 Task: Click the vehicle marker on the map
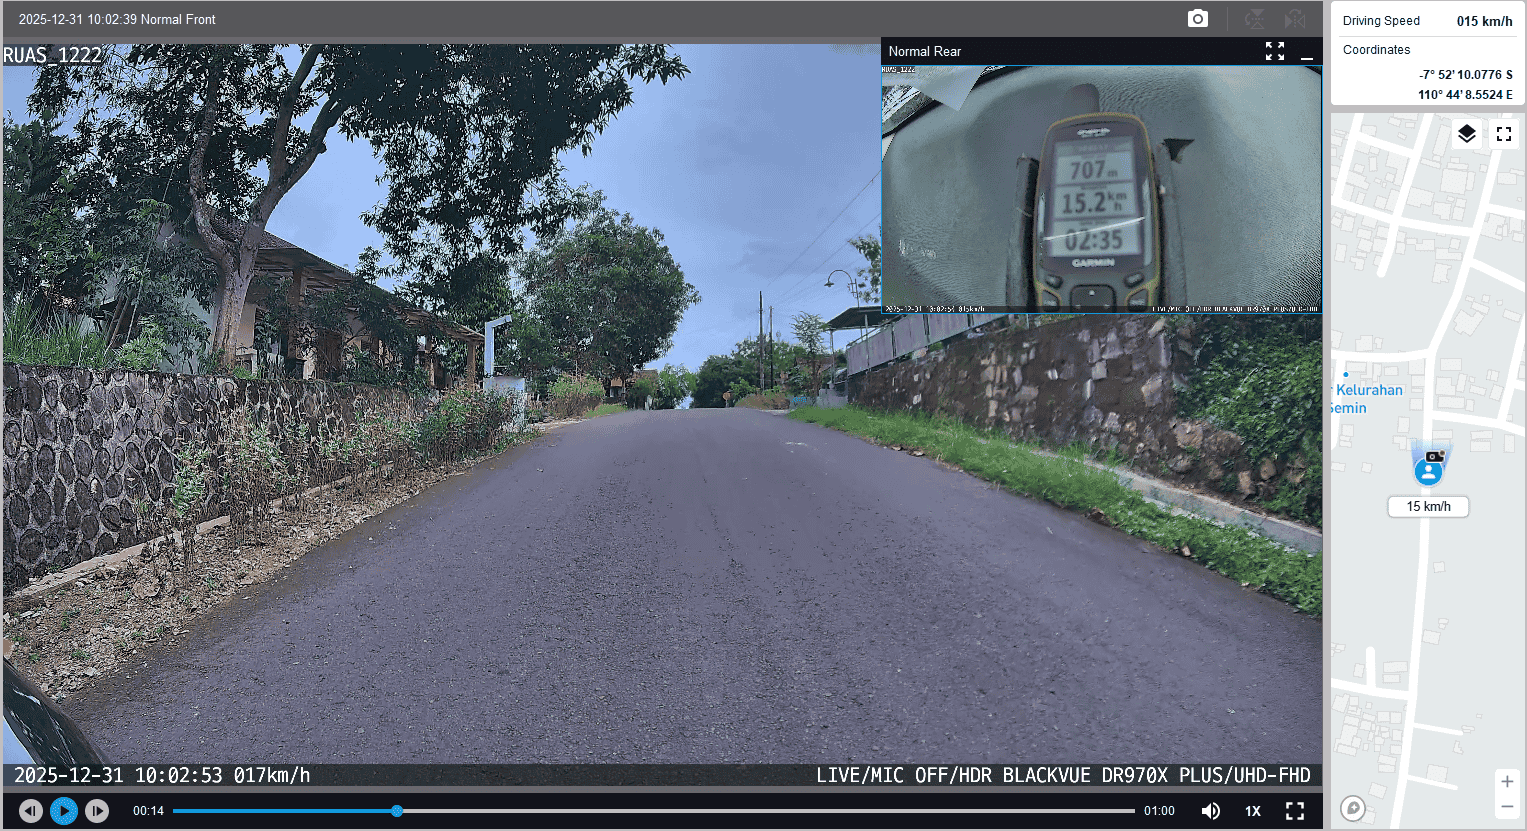tap(1429, 469)
